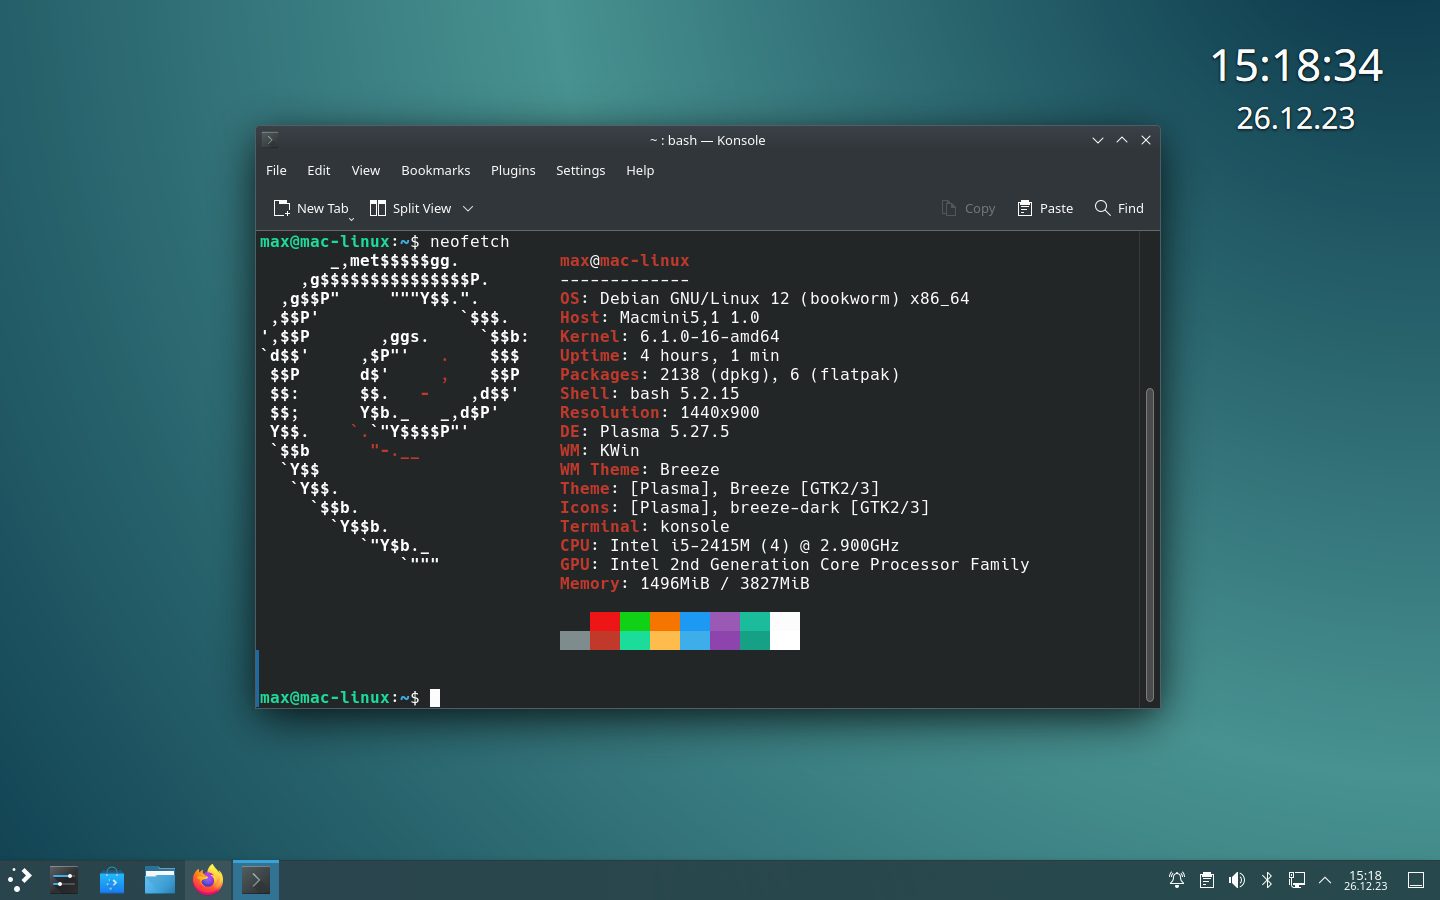The width and height of the screenshot is (1440, 900).
Task: Launch Firefox from the taskbar
Action: click(208, 880)
